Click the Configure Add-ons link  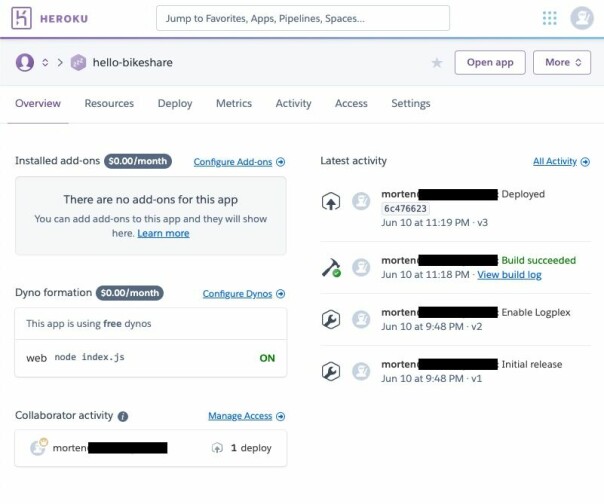pyautogui.click(x=233, y=162)
